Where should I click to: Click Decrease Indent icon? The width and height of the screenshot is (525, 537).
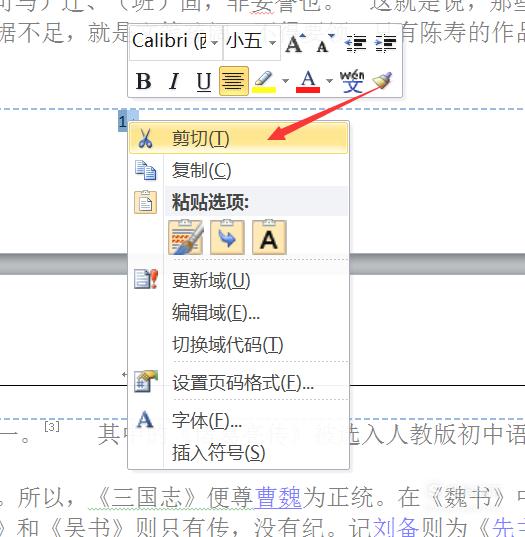coord(355,43)
